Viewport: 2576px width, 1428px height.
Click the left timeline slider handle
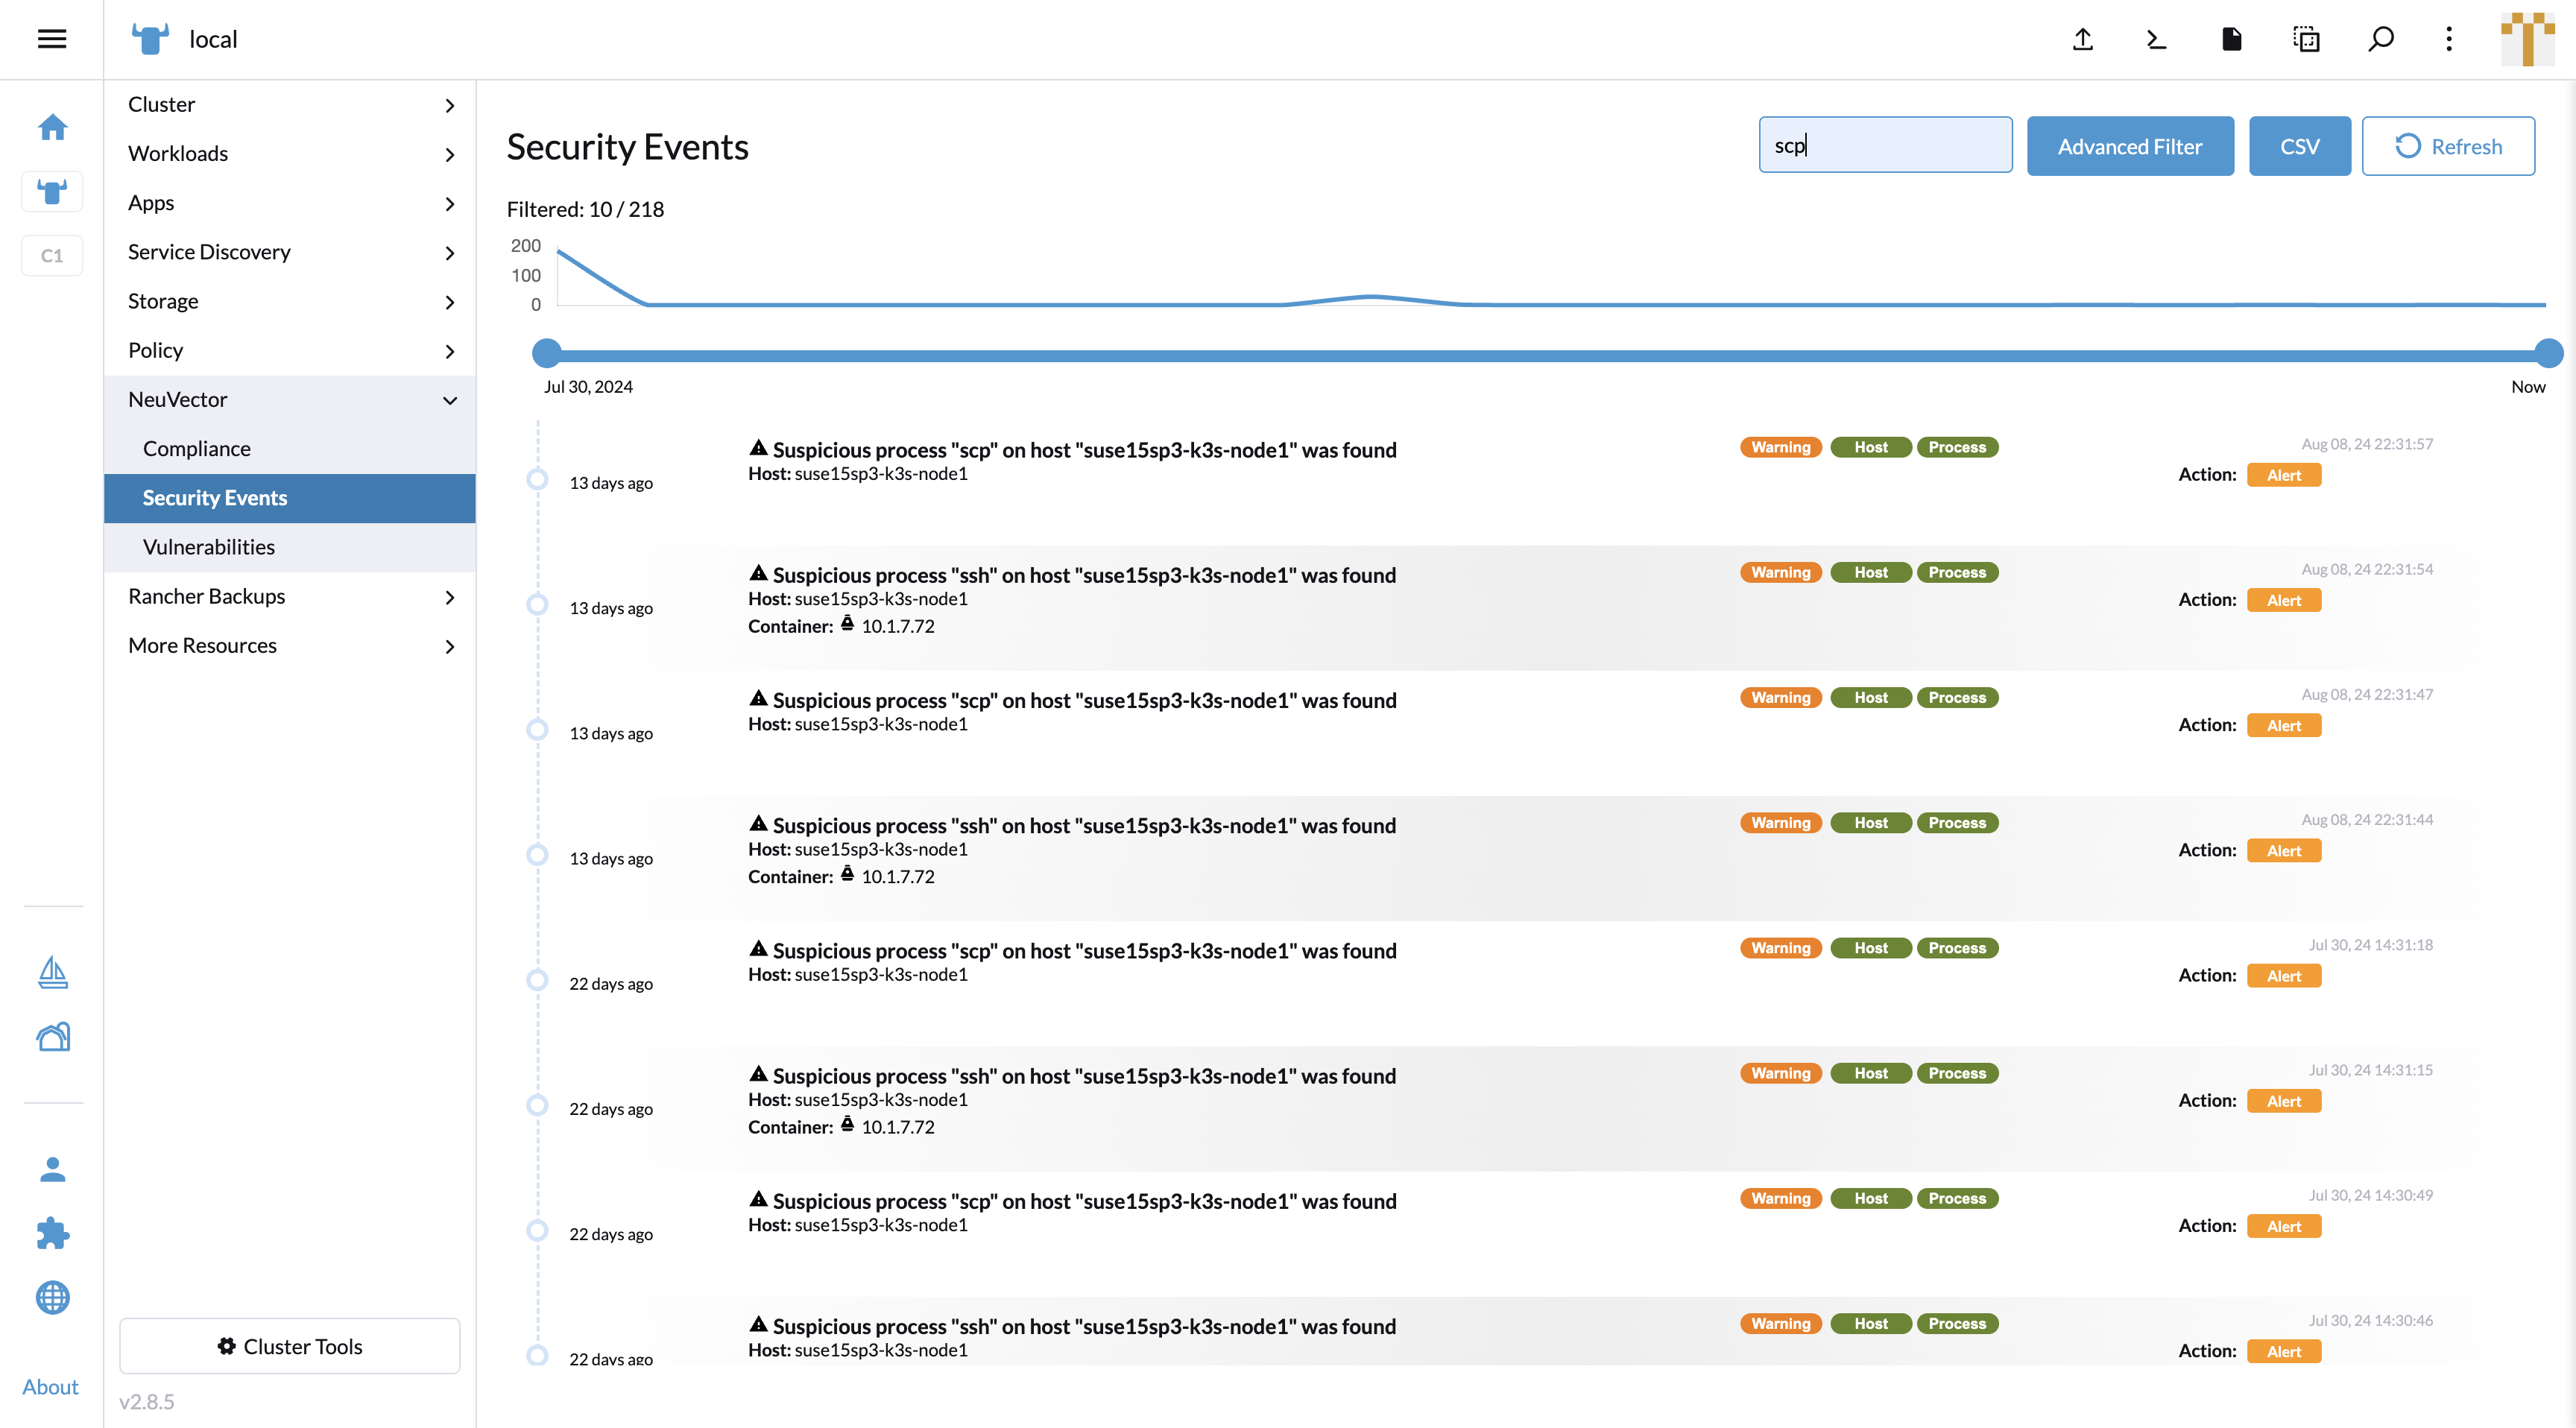546,353
